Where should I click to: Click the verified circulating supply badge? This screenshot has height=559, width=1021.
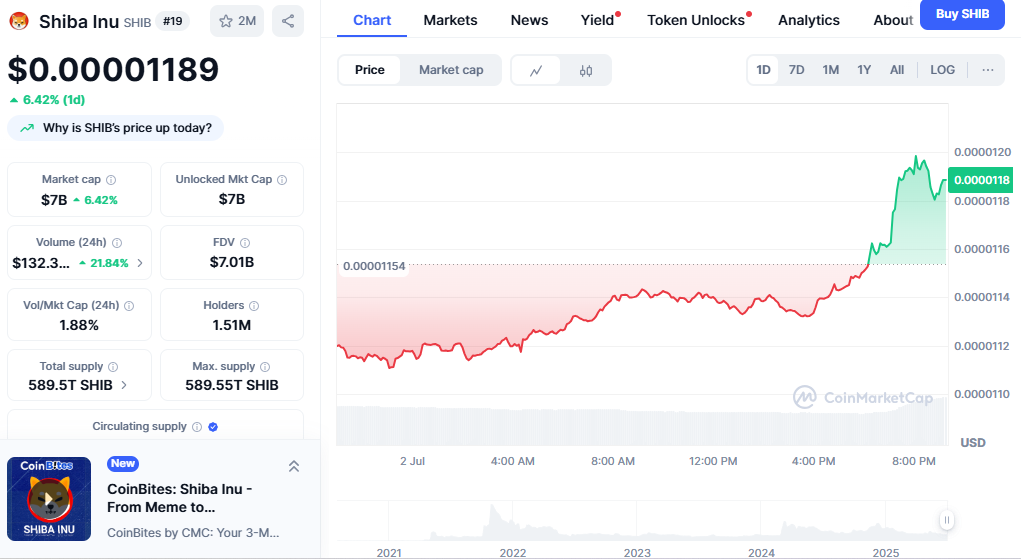pos(213,427)
